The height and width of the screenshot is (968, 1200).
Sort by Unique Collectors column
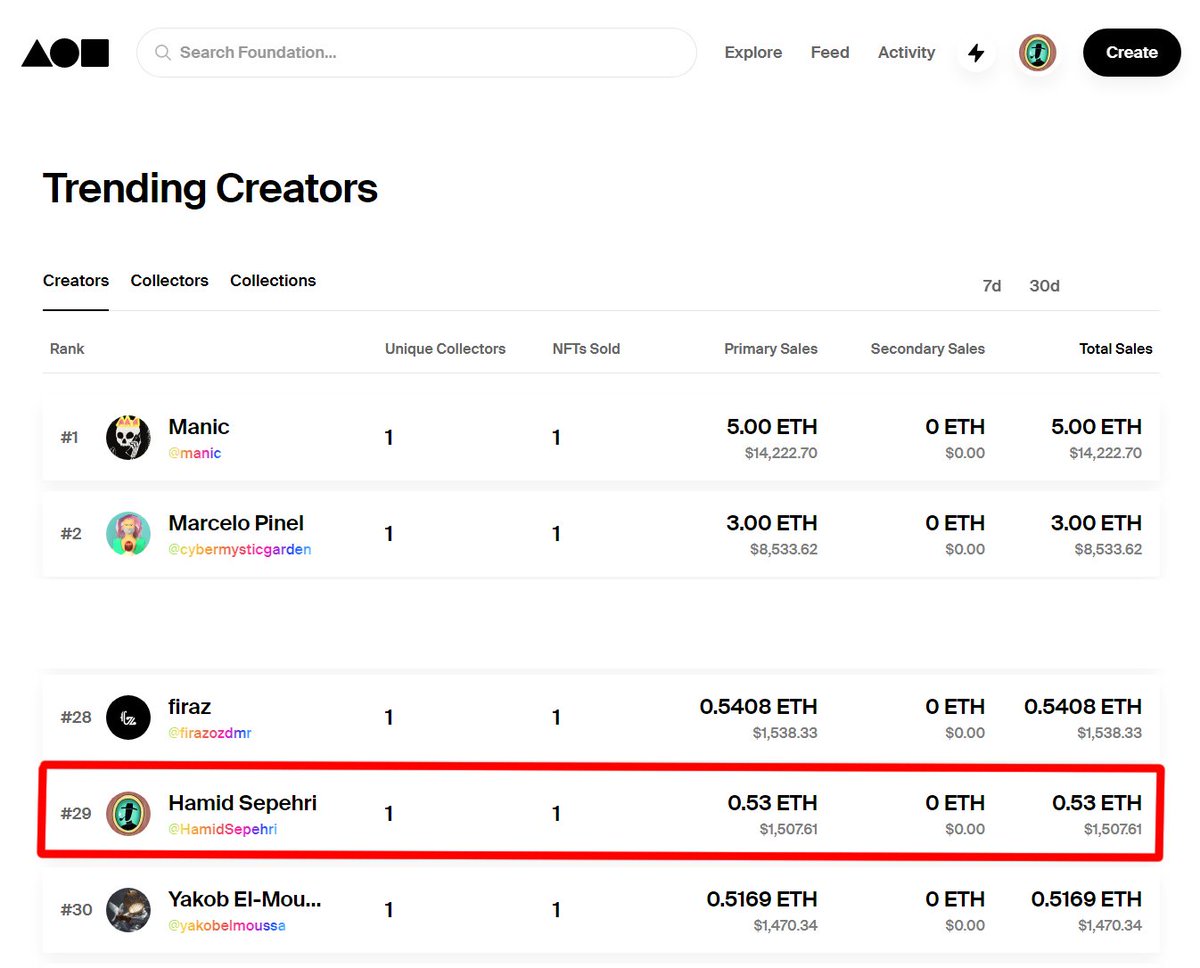[445, 349]
